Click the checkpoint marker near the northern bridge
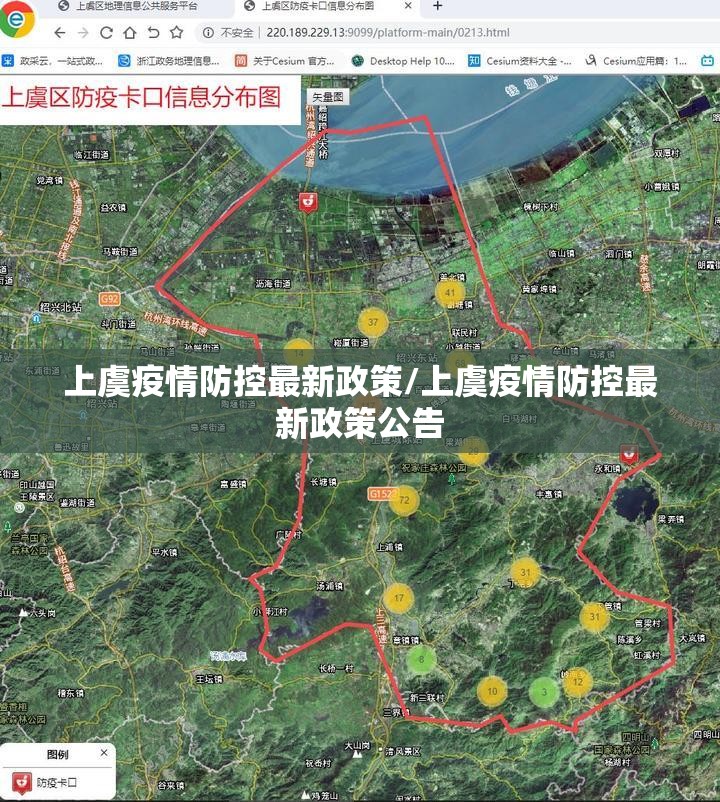720x802 pixels. (308, 201)
